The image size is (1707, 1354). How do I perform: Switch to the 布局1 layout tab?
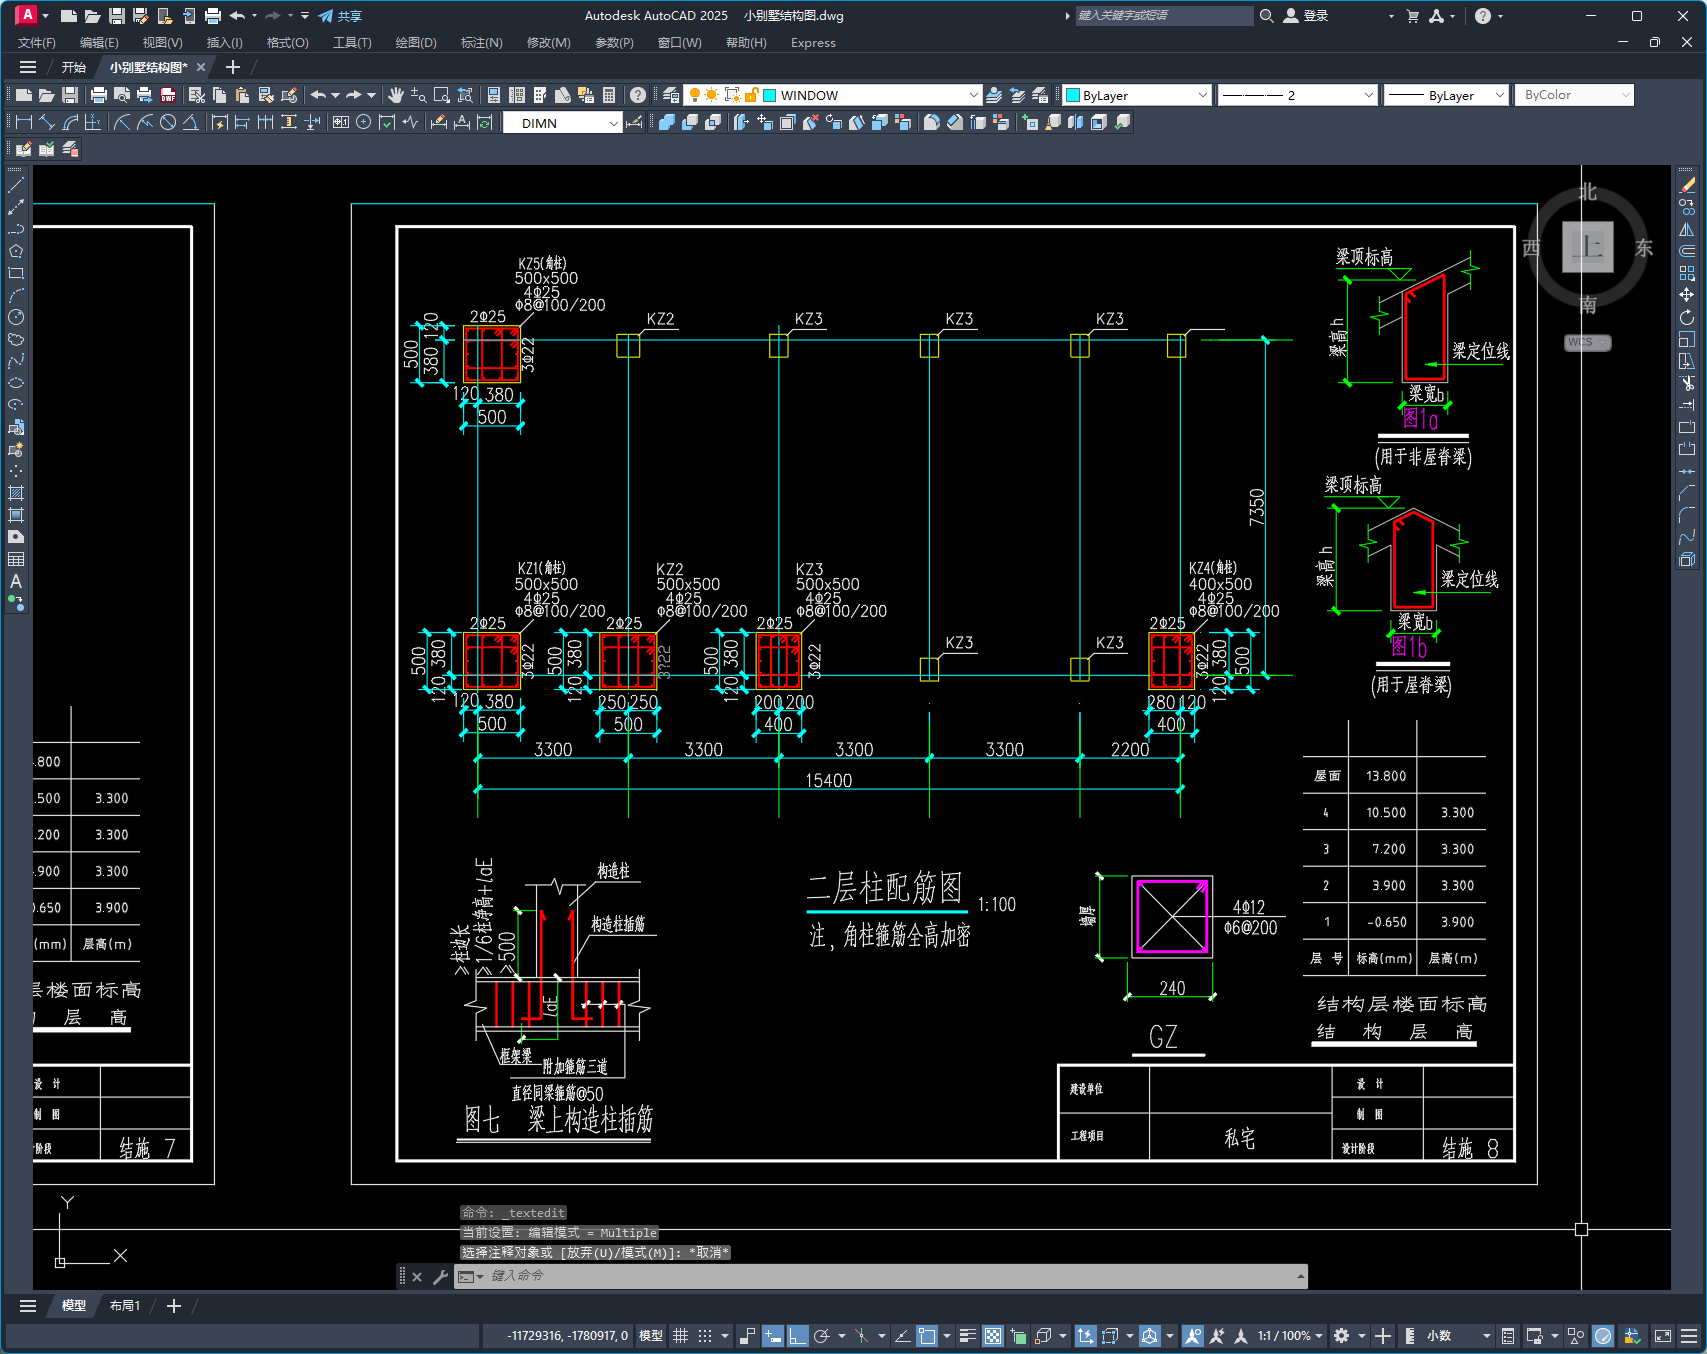125,1306
